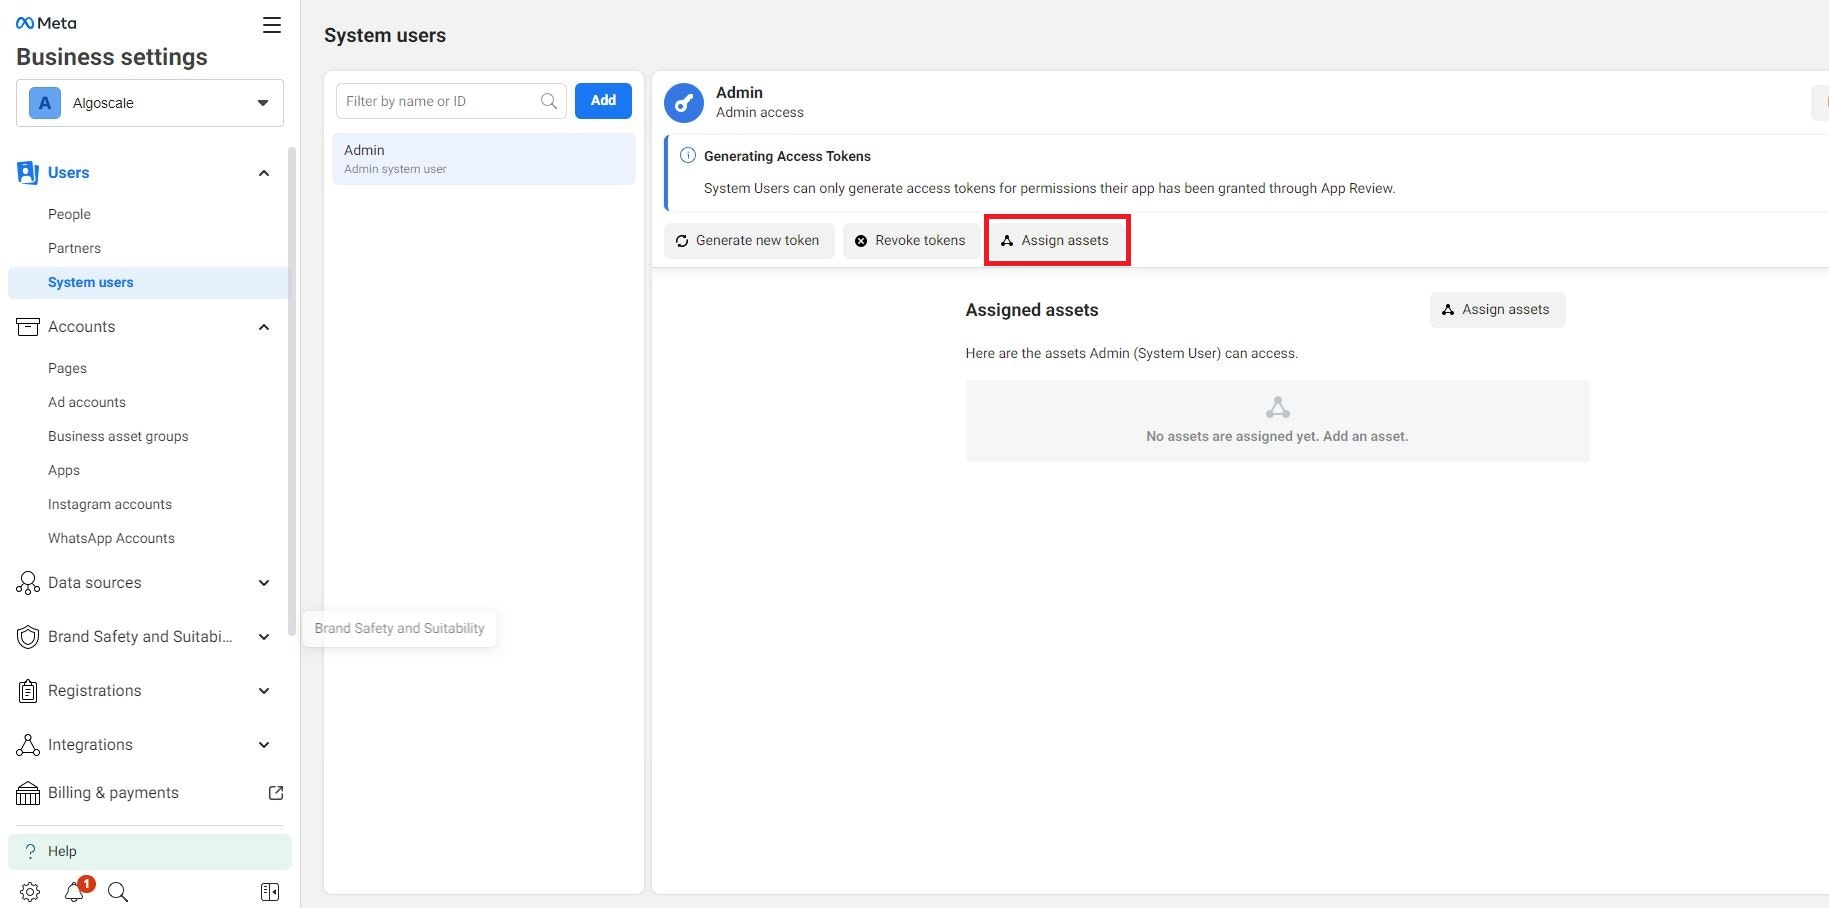The image size is (1829, 908).
Task: Collapse the sidebar panel icon
Action: coord(270,892)
